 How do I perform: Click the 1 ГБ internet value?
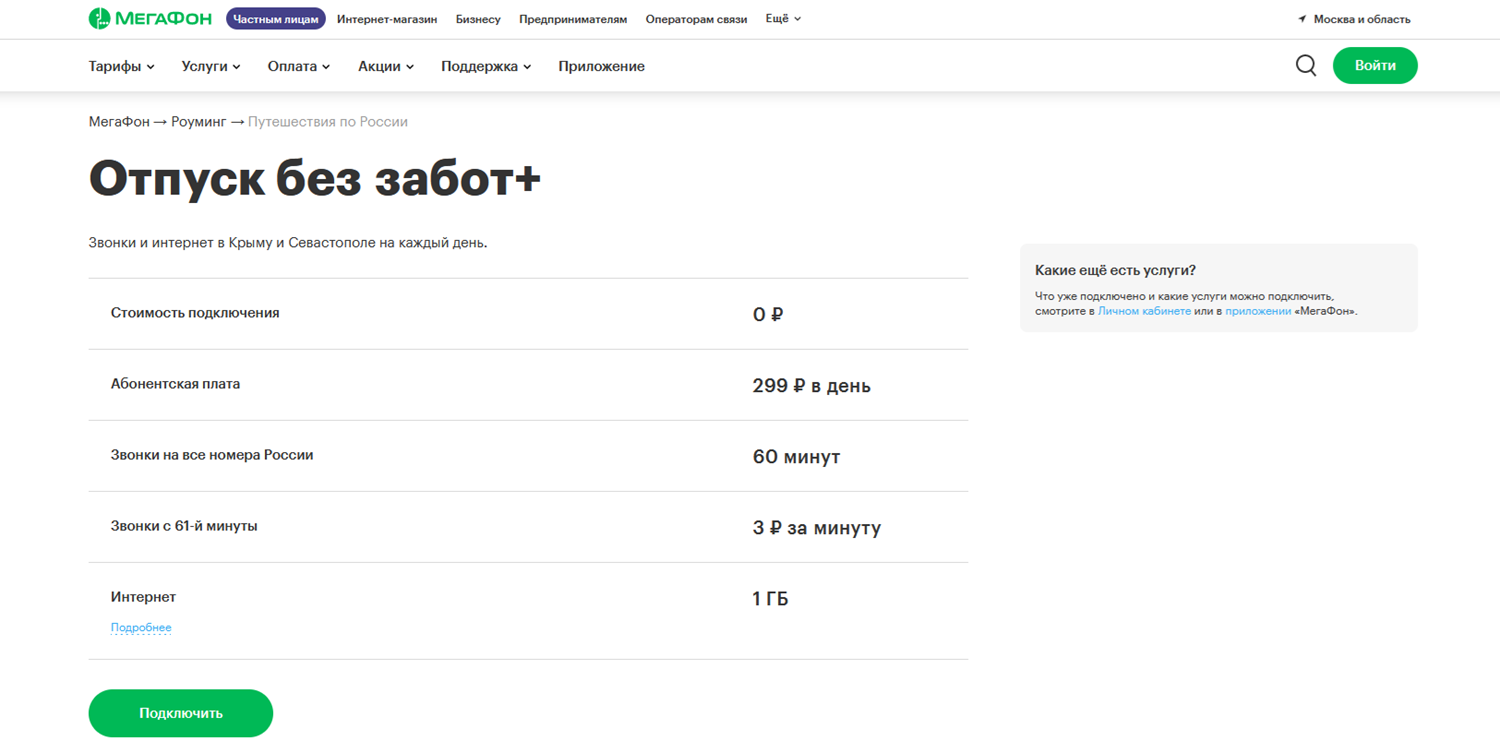pos(770,599)
